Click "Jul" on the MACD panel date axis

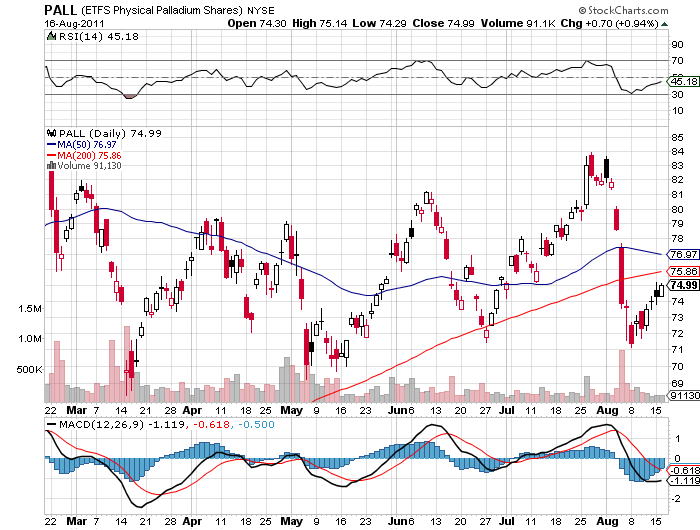click(x=507, y=521)
